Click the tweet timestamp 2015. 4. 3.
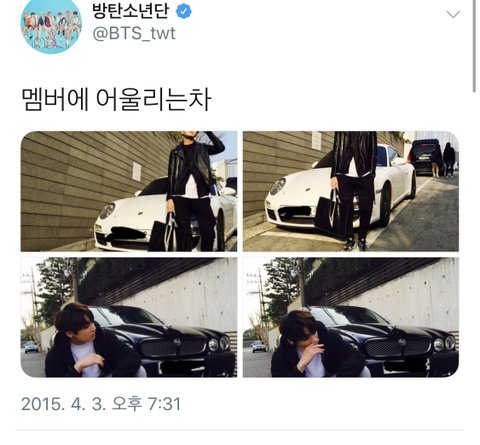 point(64,404)
